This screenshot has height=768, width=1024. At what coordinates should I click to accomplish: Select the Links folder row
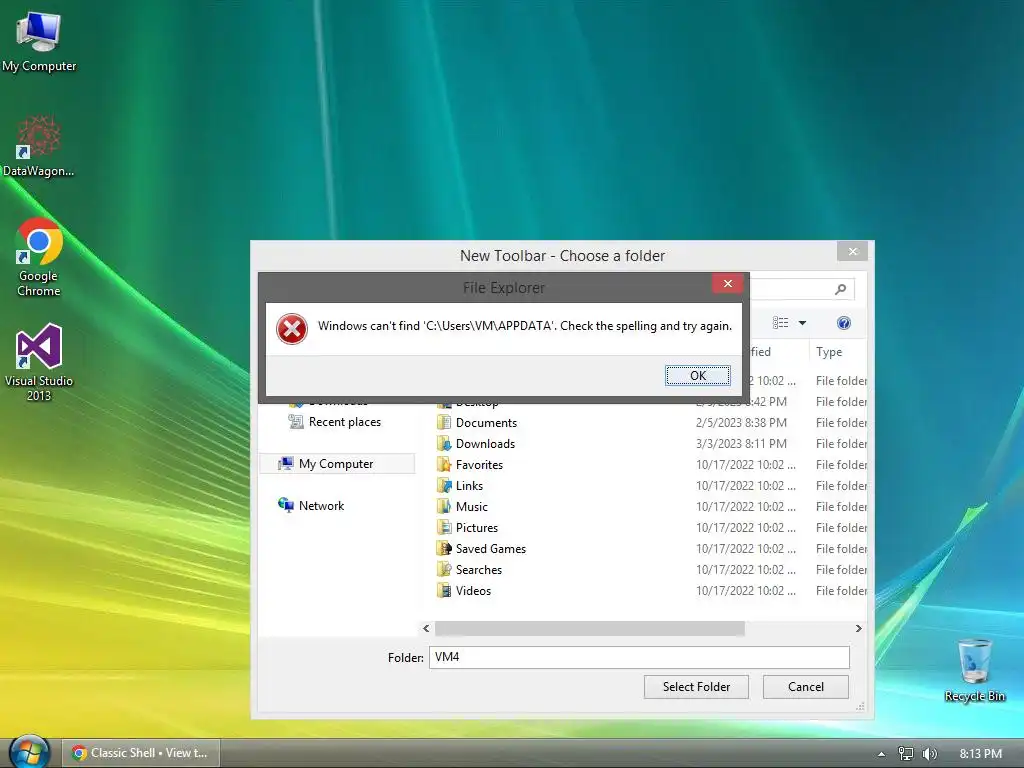[x=651, y=485]
